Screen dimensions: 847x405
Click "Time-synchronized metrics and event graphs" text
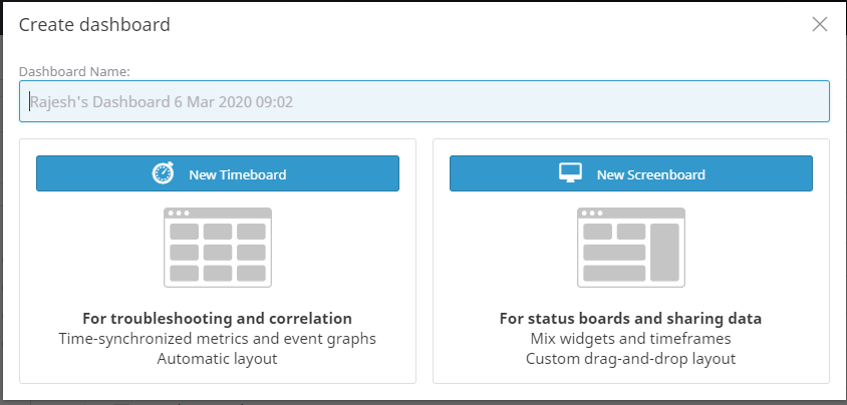(x=217, y=339)
